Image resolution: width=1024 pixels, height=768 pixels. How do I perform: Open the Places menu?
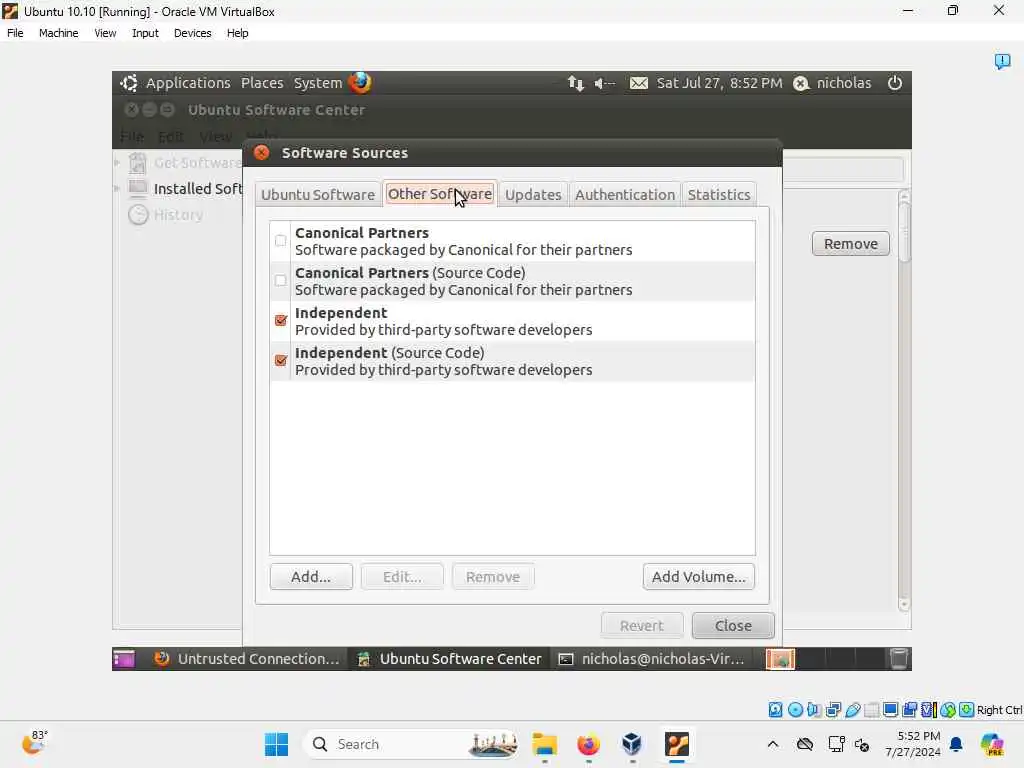click(x=262, y=83)
